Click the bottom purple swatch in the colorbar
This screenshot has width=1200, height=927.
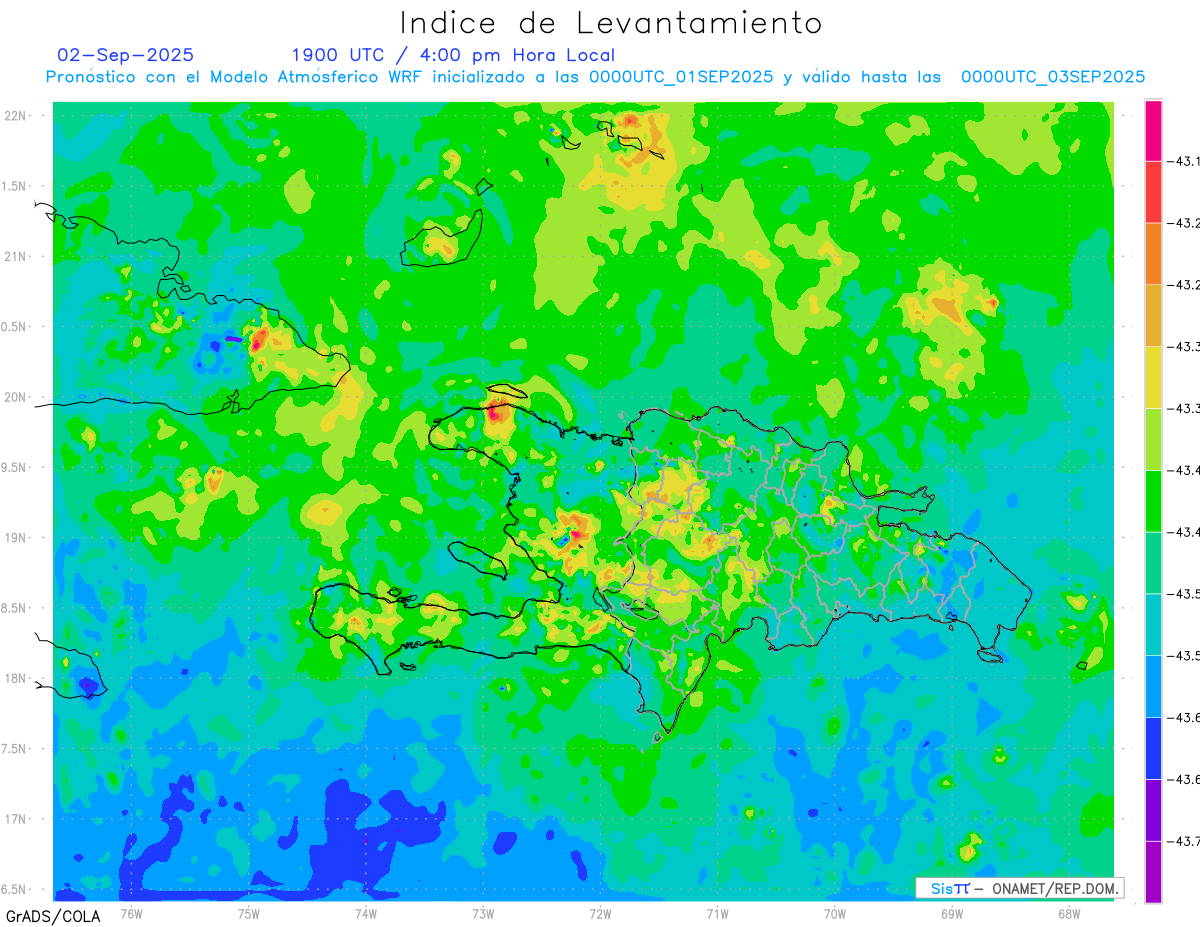click(1153, 872)
